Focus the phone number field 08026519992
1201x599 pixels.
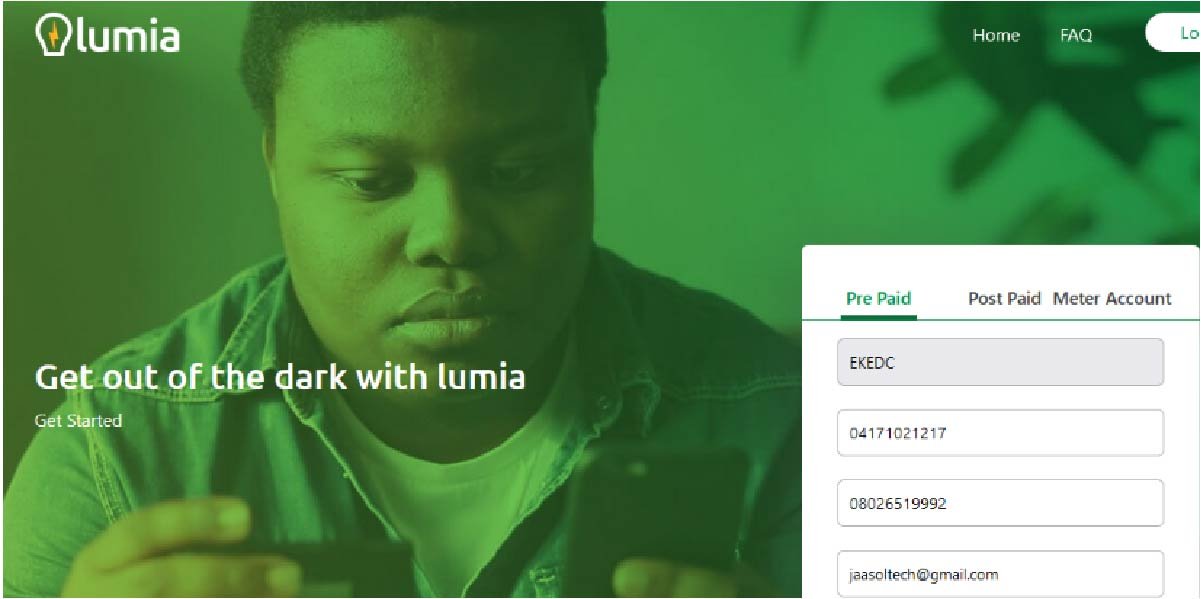pos(1000,503)
